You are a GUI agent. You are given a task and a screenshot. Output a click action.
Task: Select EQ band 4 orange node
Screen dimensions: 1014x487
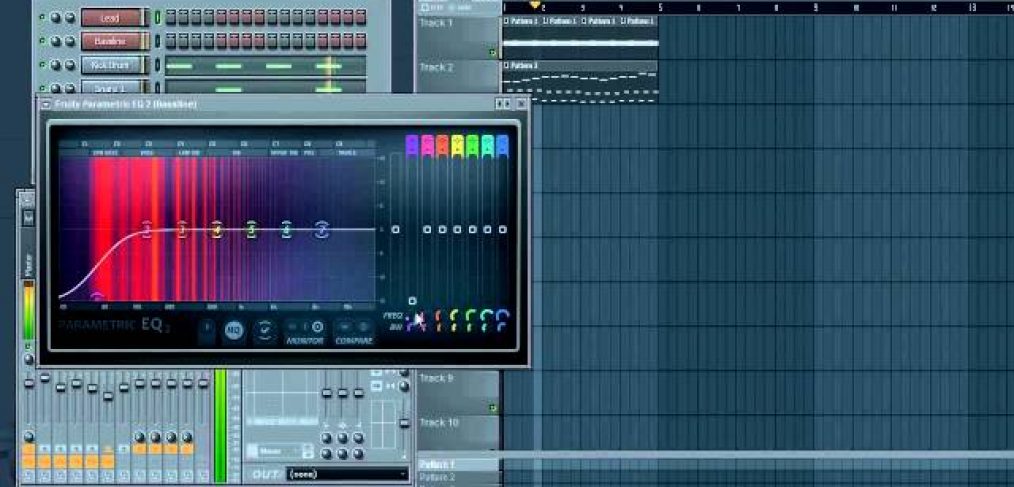point(217,229)
